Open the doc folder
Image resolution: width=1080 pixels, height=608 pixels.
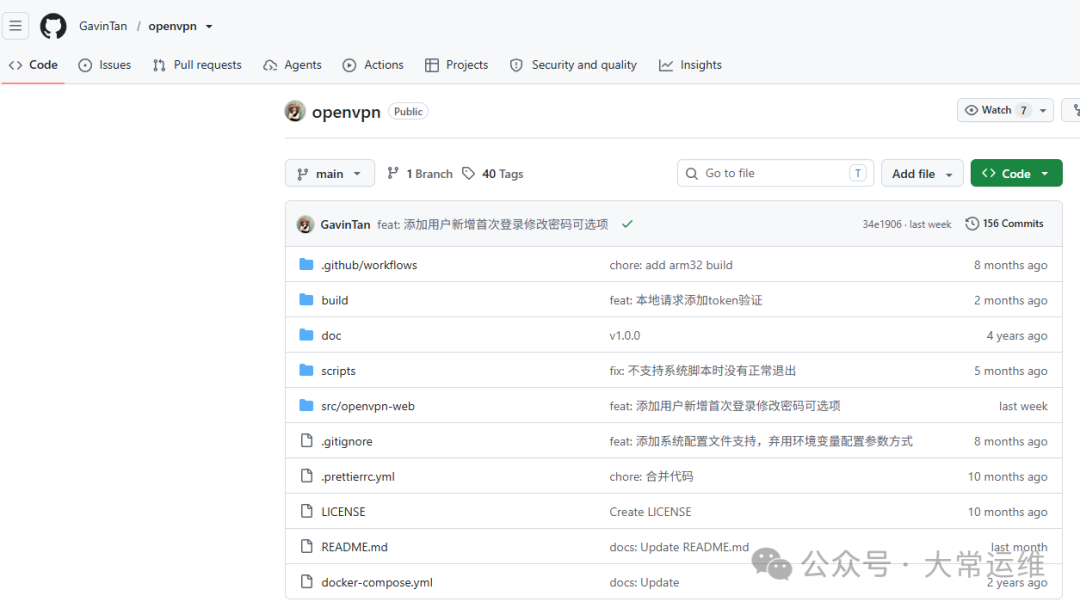[x=331, y=335]
